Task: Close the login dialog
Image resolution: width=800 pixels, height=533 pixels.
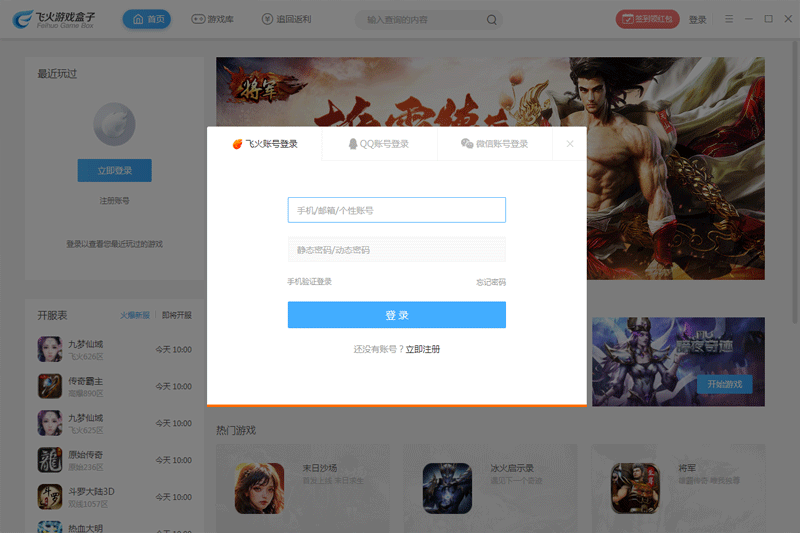Action: (570, 144)
